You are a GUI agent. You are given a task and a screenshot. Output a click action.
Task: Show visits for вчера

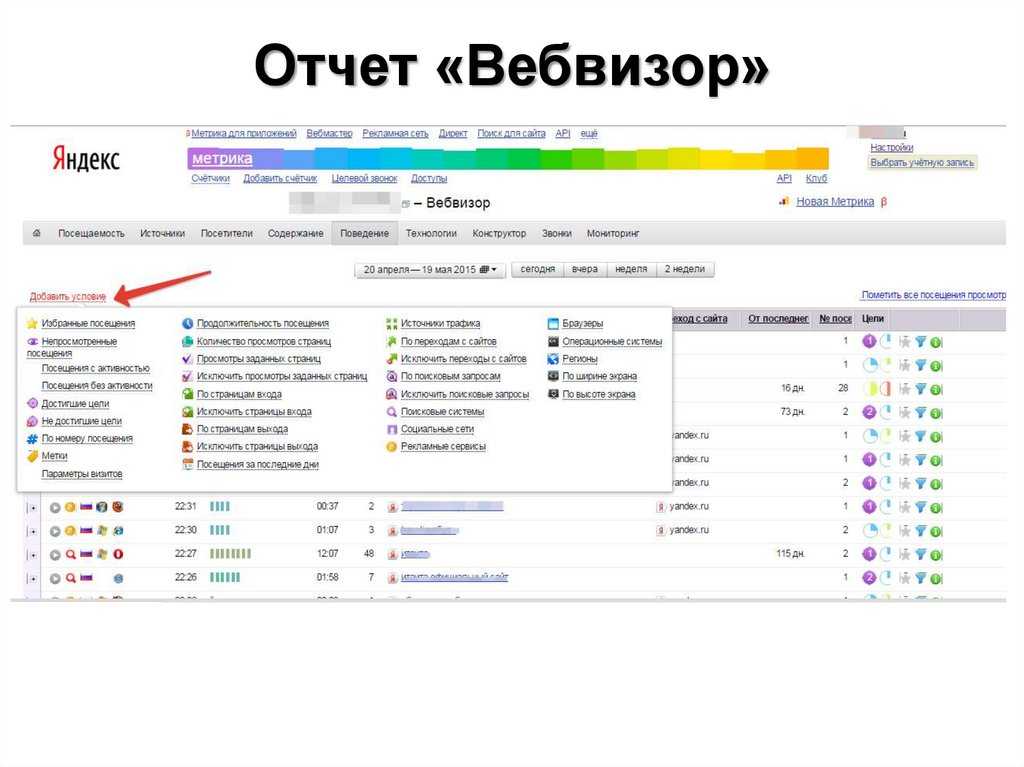tap(584, 269)
